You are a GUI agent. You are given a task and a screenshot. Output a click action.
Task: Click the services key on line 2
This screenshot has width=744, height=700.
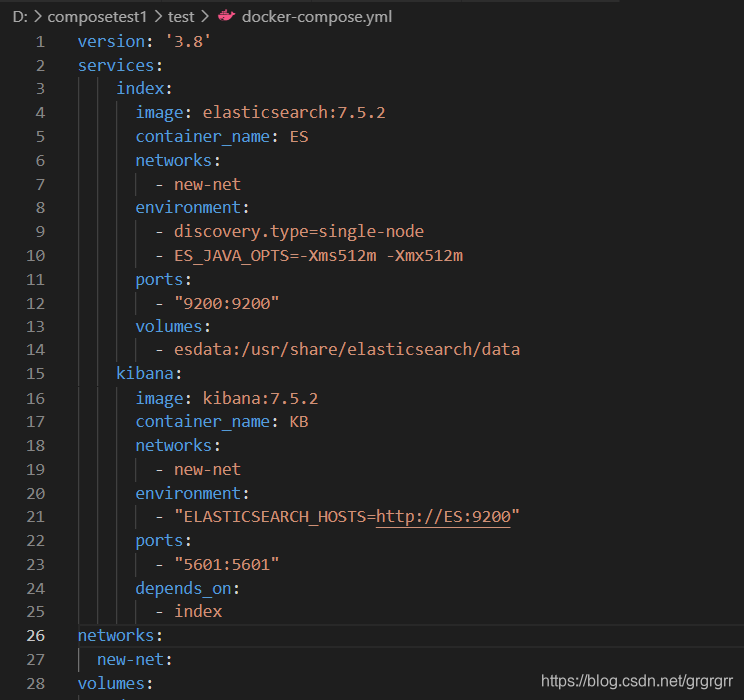[x=116, y=65]
